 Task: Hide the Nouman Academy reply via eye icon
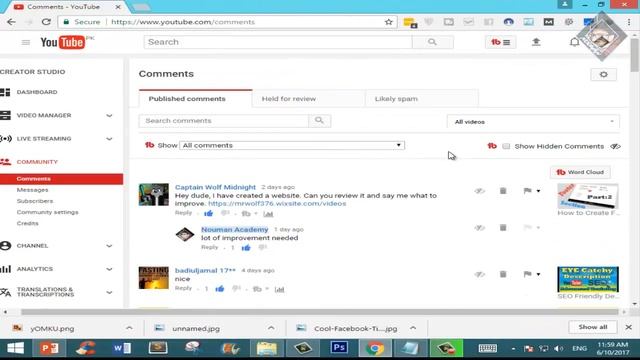[x=479, y=228]
